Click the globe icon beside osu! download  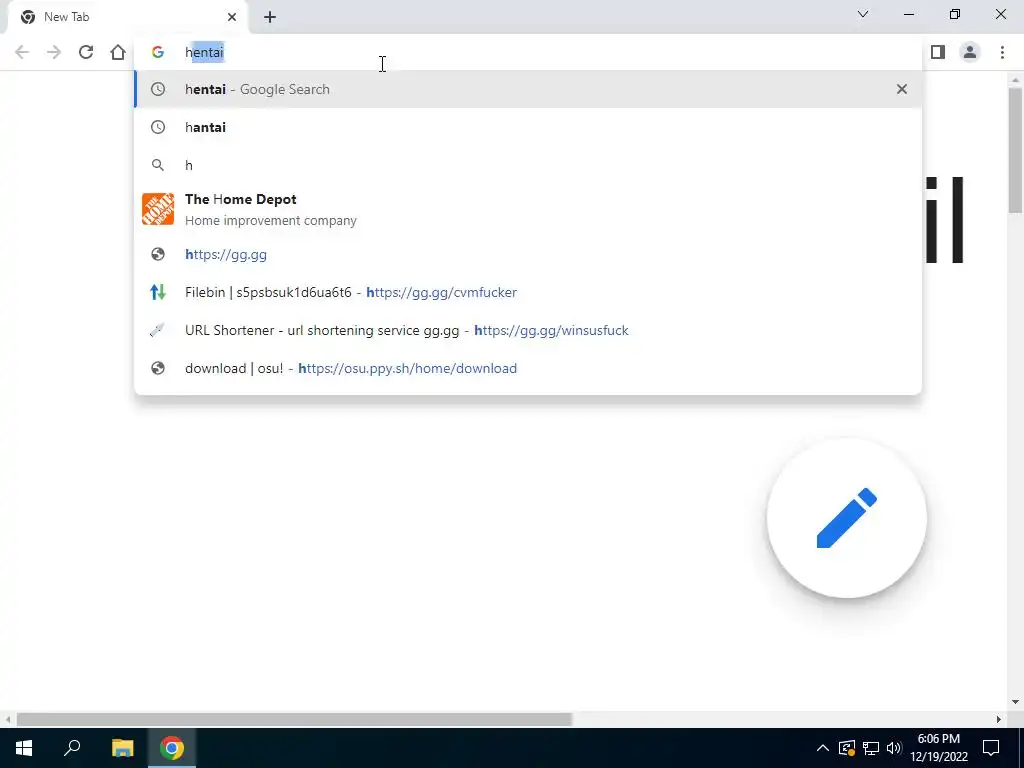(x=158, y=368)
